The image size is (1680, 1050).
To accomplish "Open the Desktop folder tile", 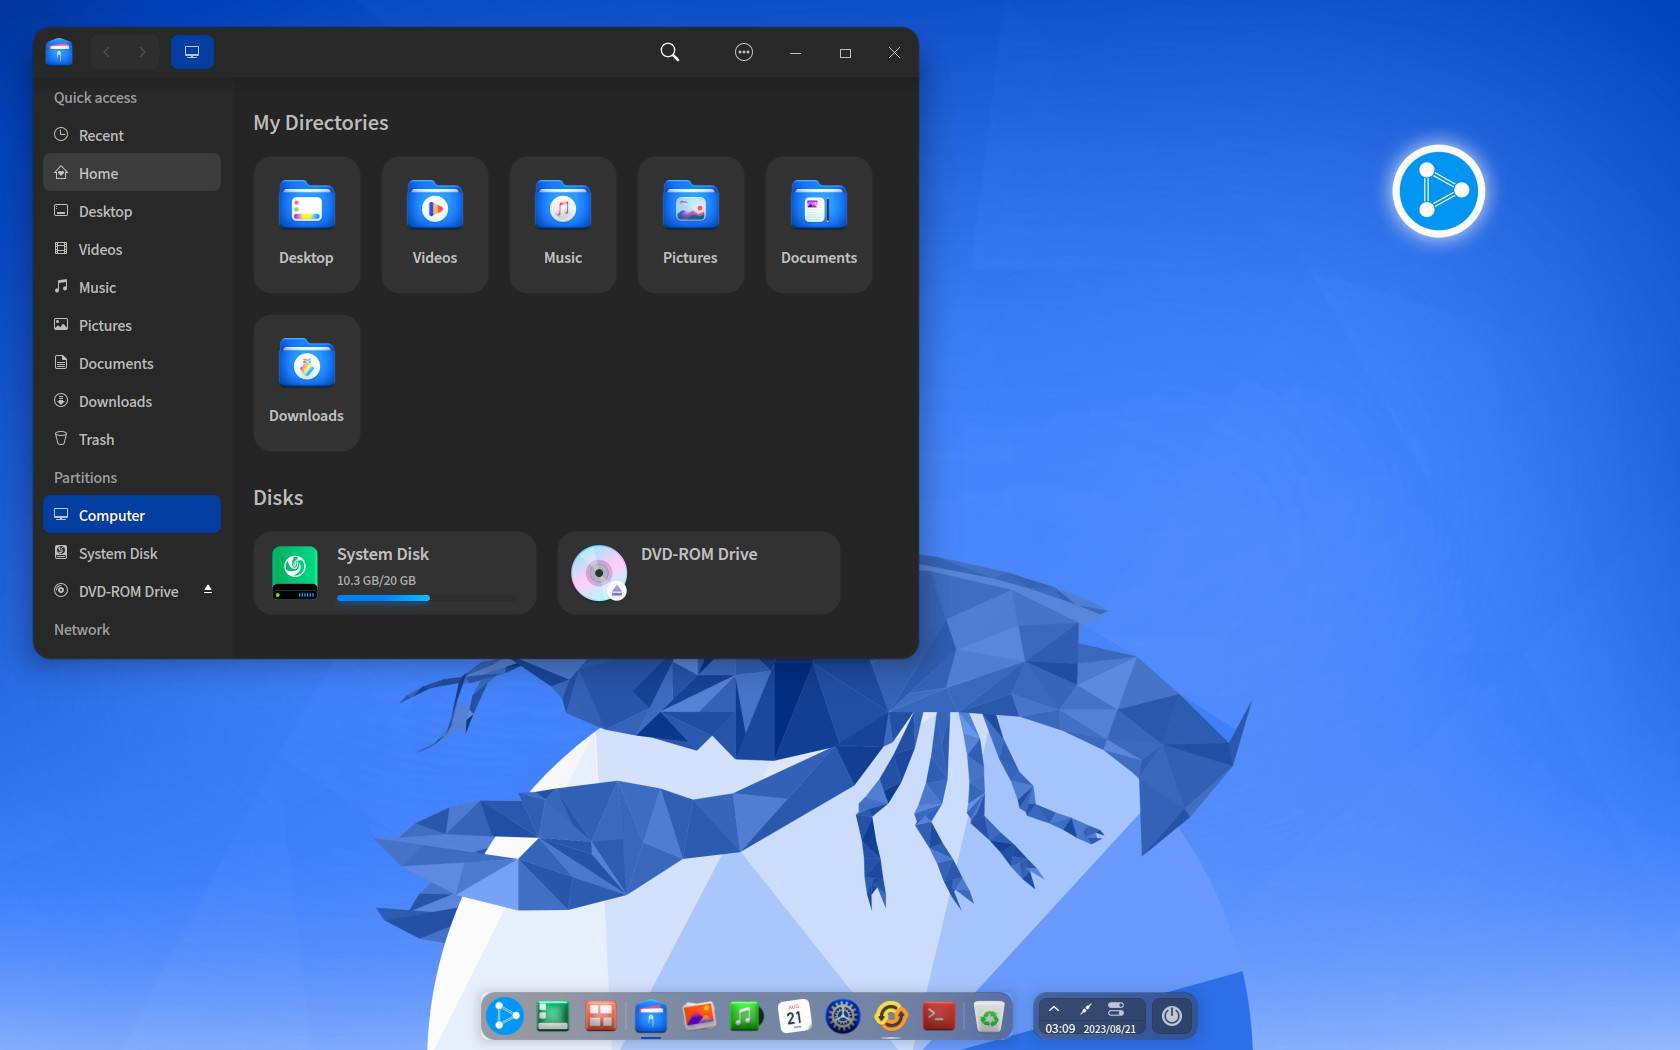I will (x=306, y=224).
